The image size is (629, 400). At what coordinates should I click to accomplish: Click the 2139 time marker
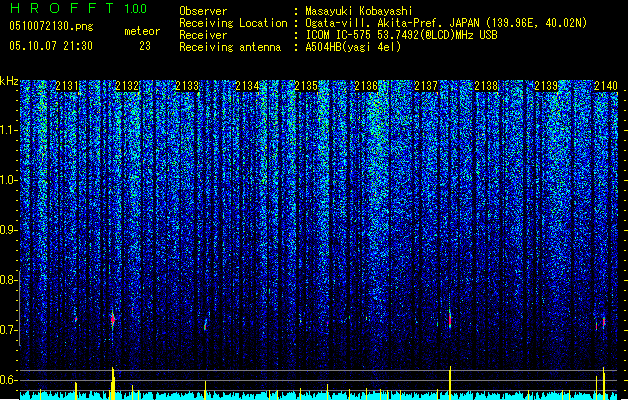tap(546, 86)
